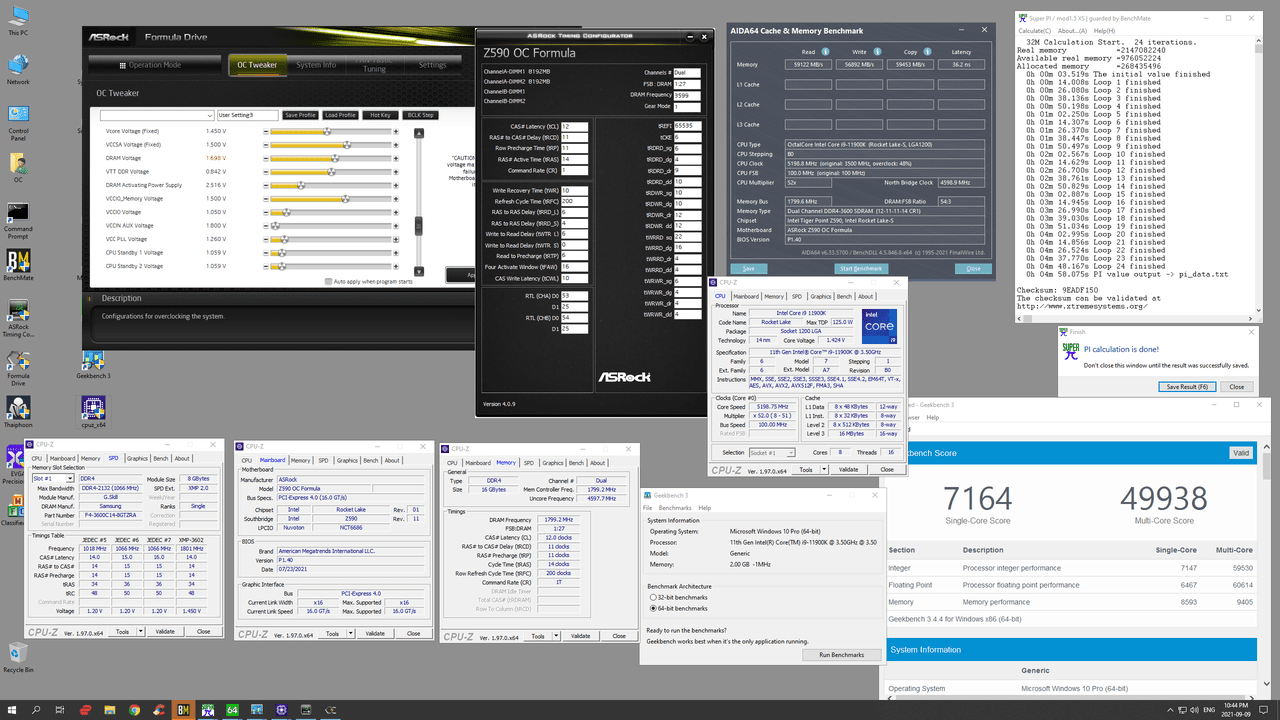Switch to System Info tab in Formula Drive

pos(316,65)
